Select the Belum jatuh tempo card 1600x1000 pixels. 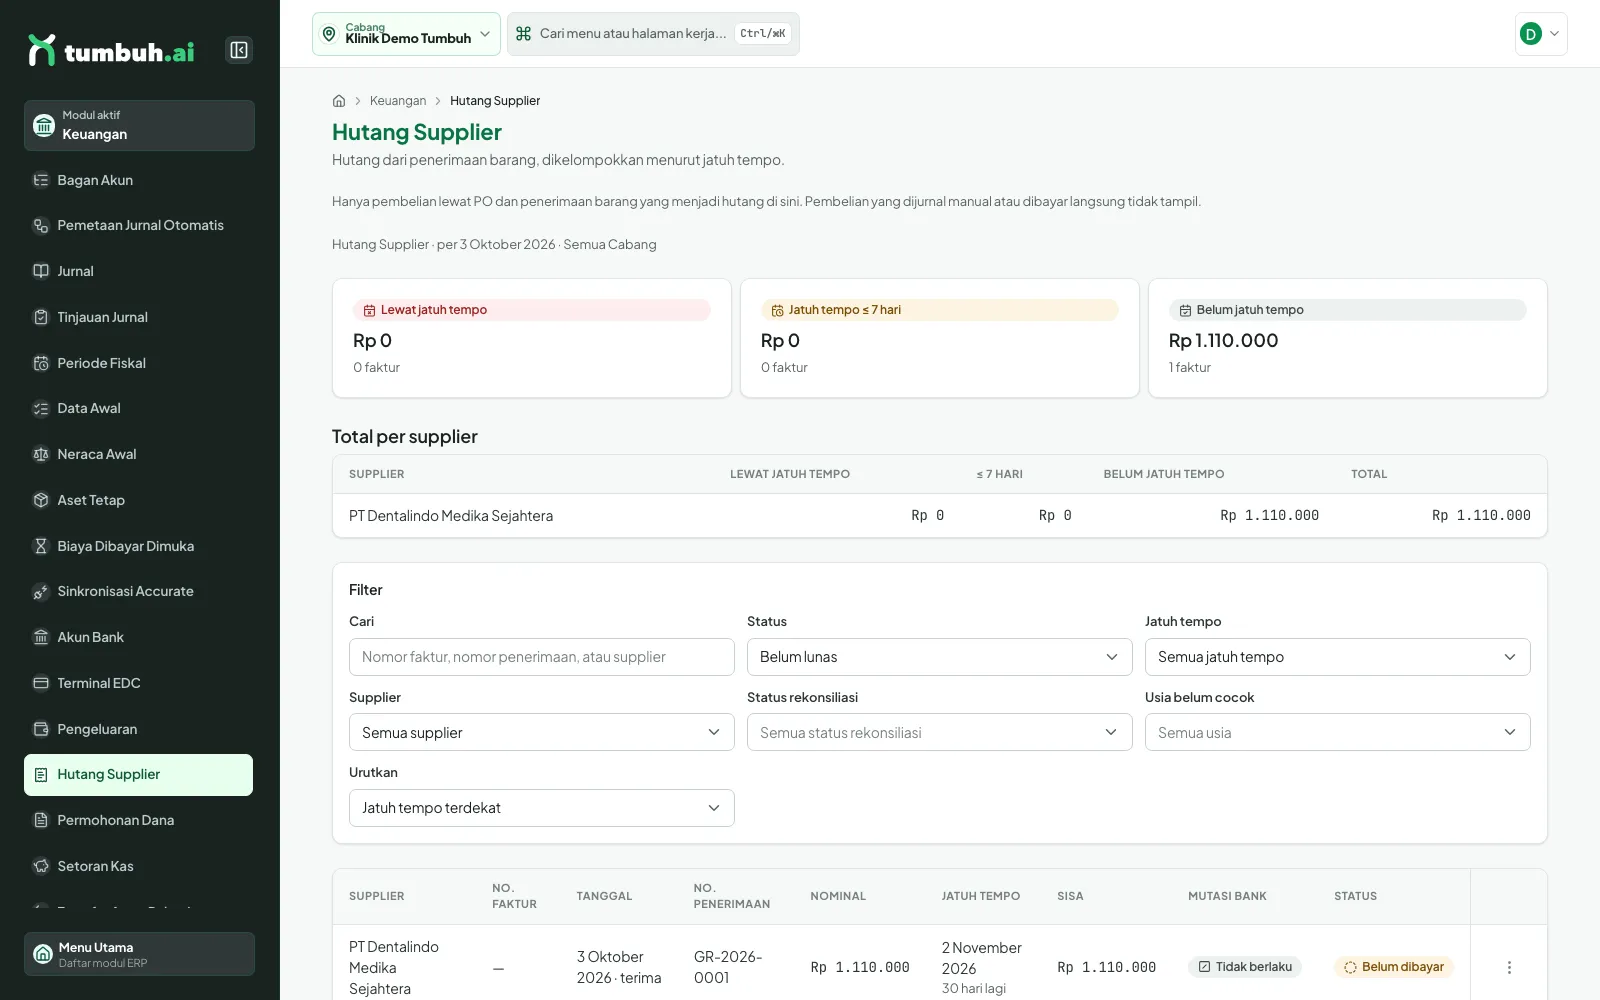[1348, 338]
